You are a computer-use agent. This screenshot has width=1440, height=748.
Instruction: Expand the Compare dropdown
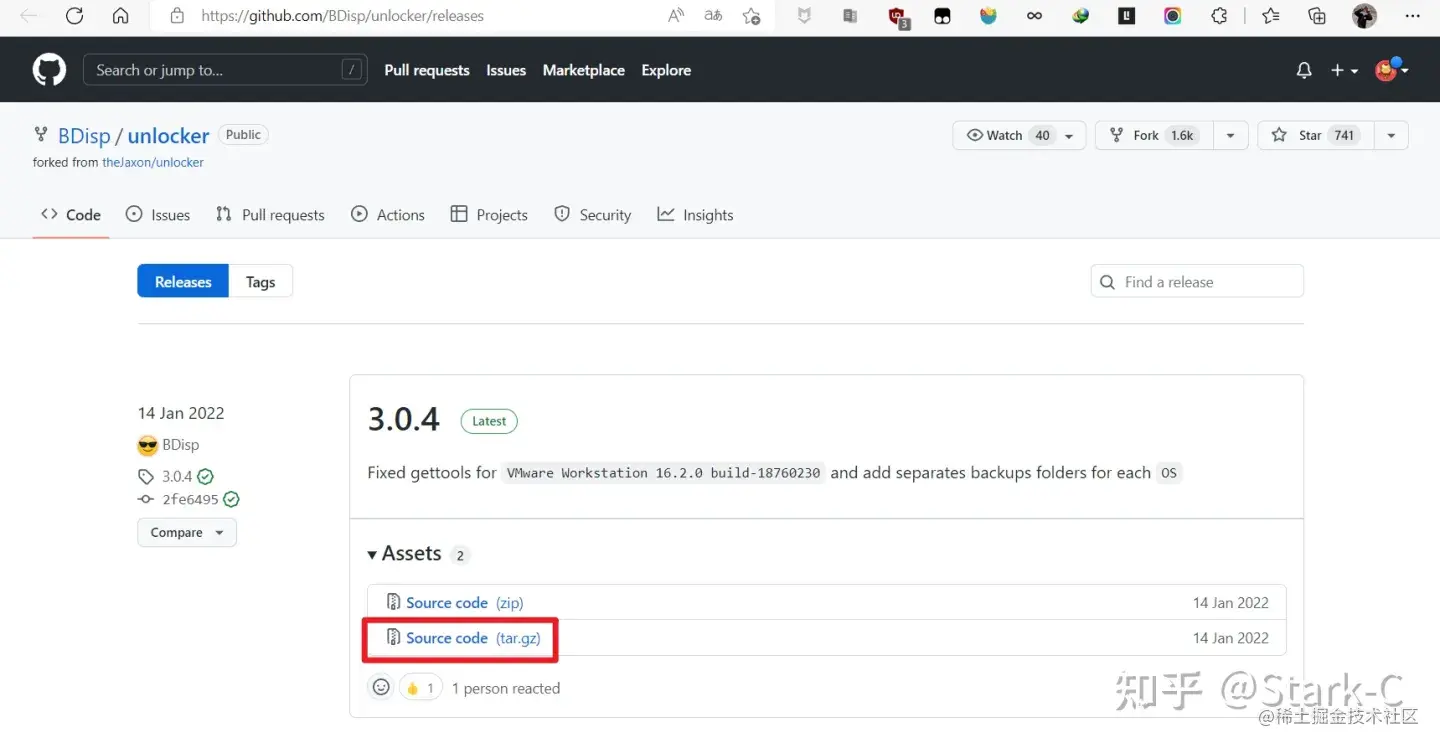tap(187, 533)
